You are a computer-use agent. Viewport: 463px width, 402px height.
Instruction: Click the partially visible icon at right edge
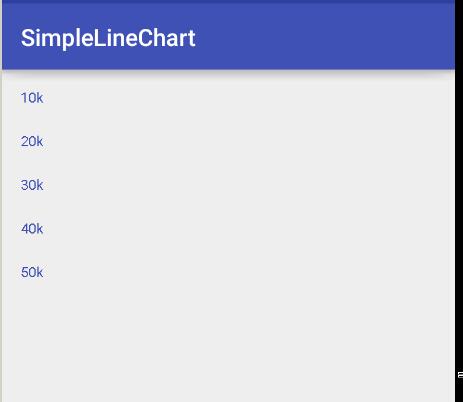coord(460,375)
